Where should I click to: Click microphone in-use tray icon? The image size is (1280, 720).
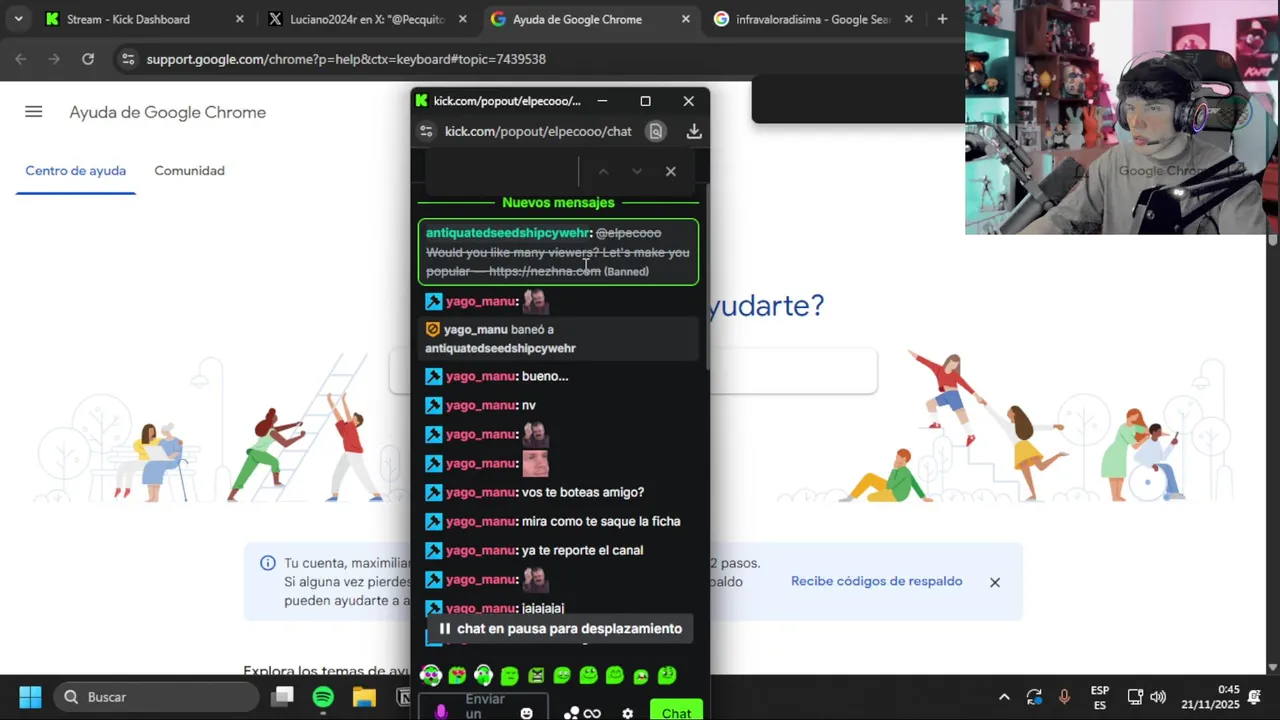click(x=1064, y=697)
